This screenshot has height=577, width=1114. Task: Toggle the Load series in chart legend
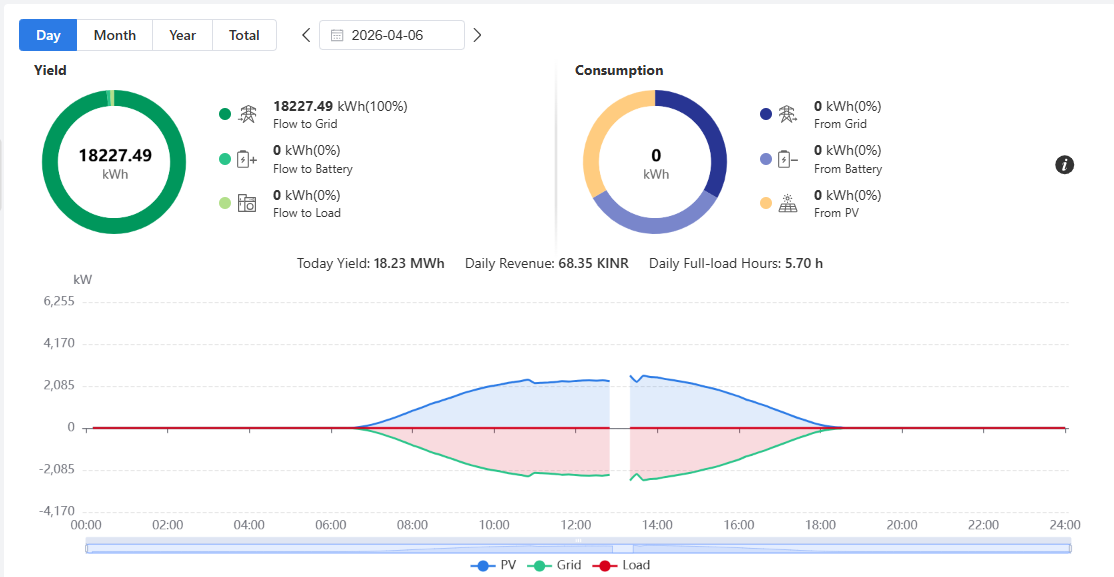pyautogui.click(x=620, y=566)
